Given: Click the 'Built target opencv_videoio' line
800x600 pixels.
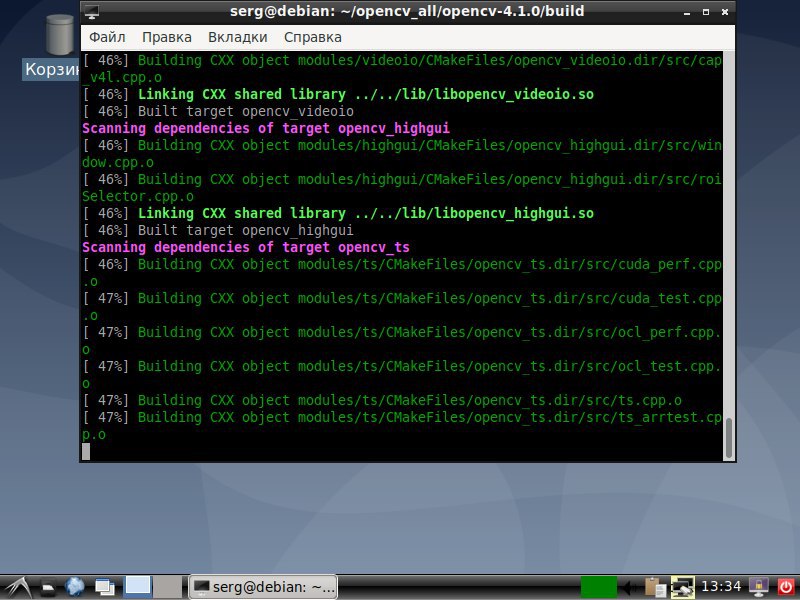Looking at the screenshot, I should (218, 111).
